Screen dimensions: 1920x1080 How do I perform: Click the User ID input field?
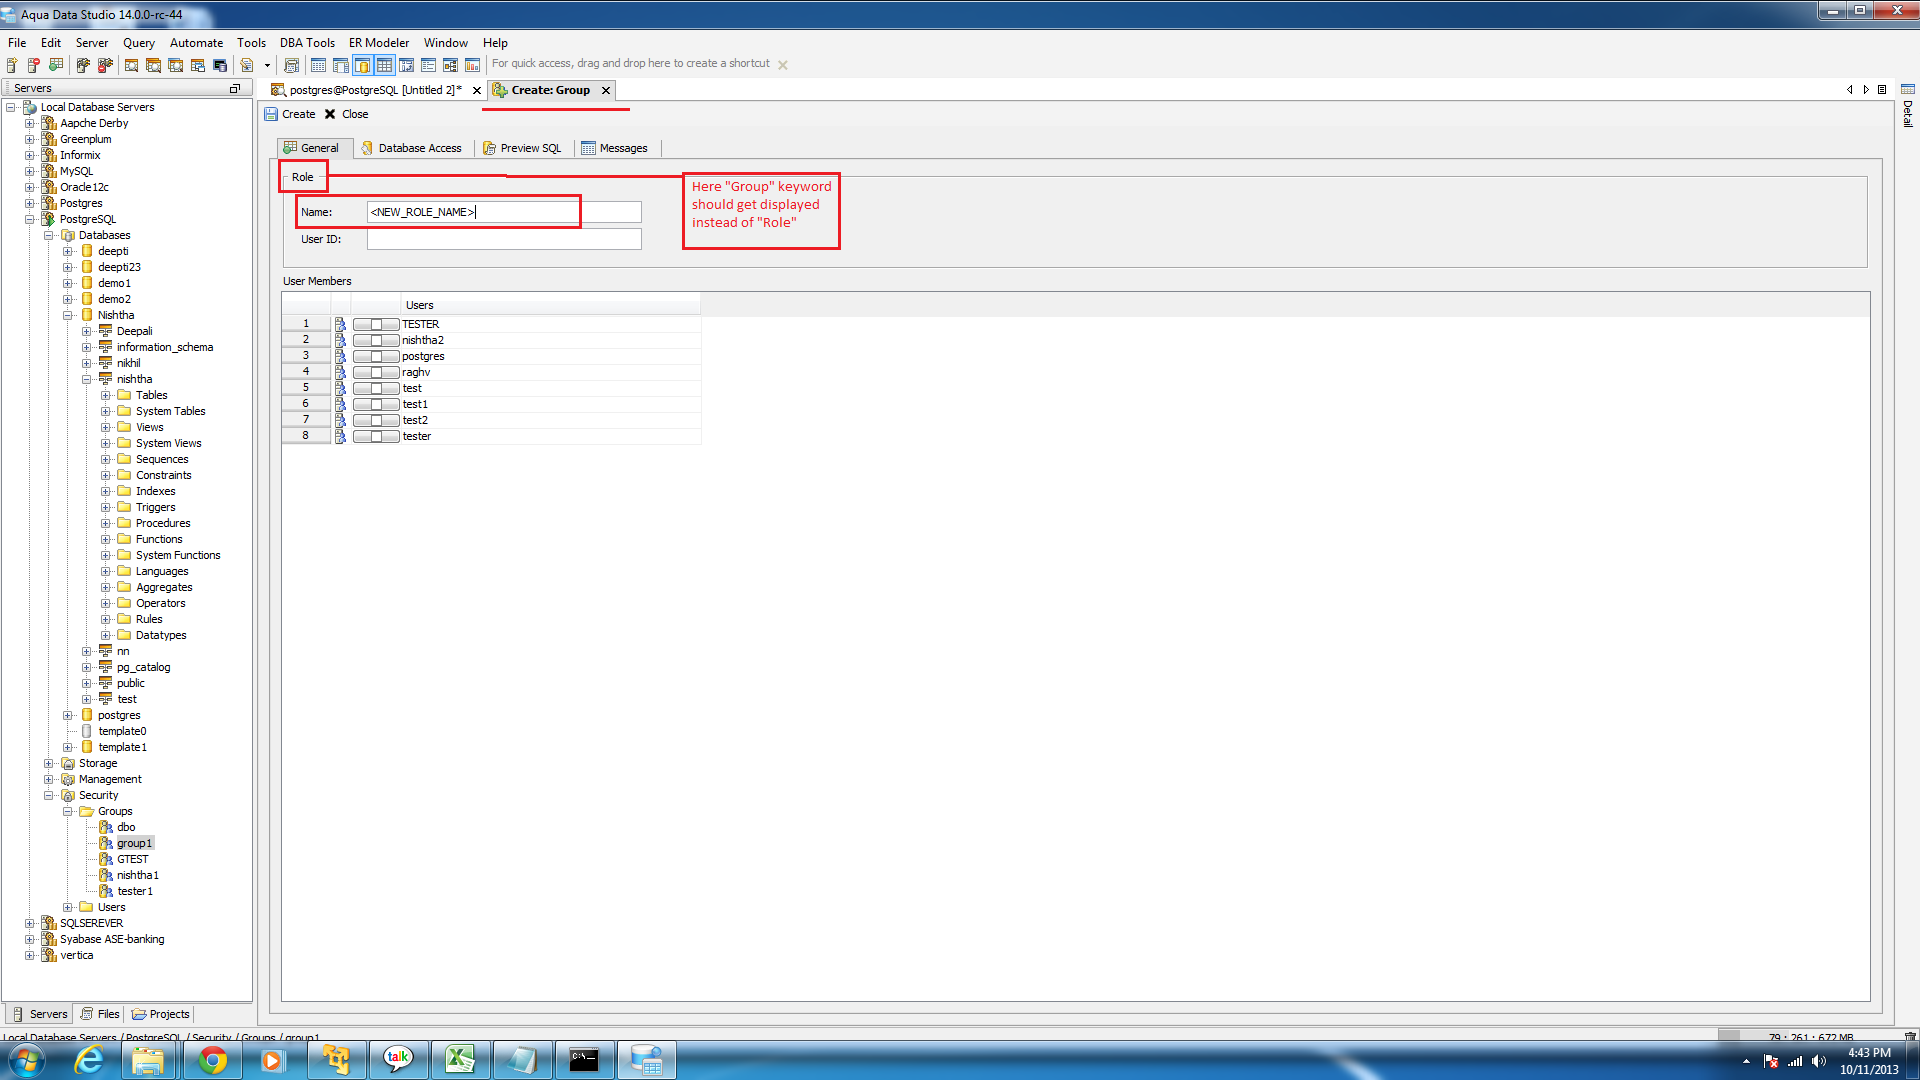[503, 239]
